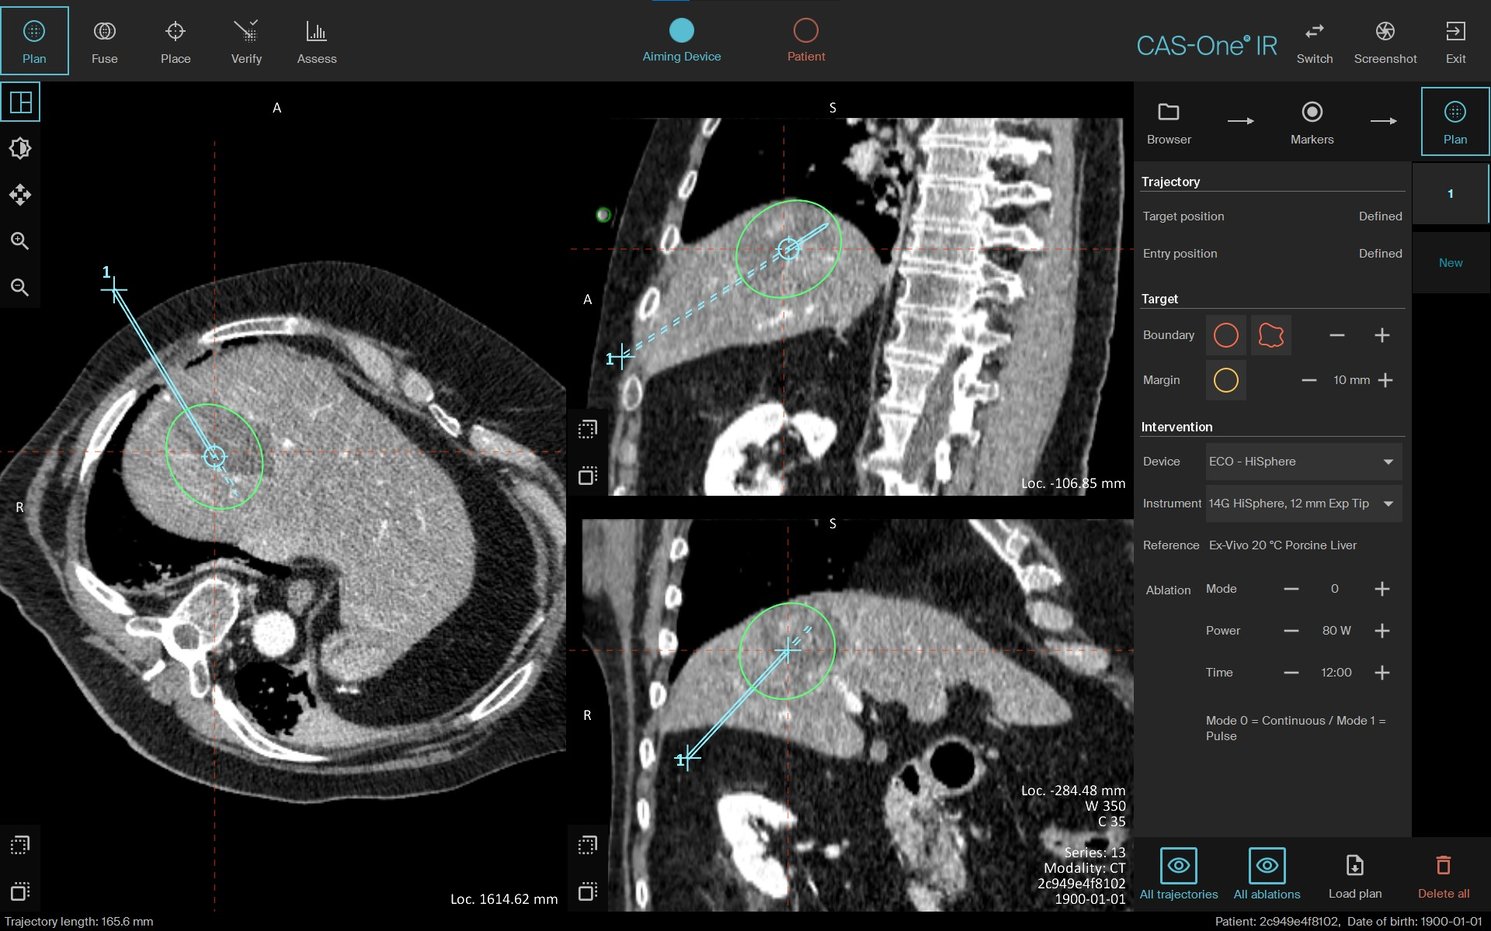Open the Plan step in top toolbar
1491x931 pixels.
pyautogui.click(x=34, y=41)
